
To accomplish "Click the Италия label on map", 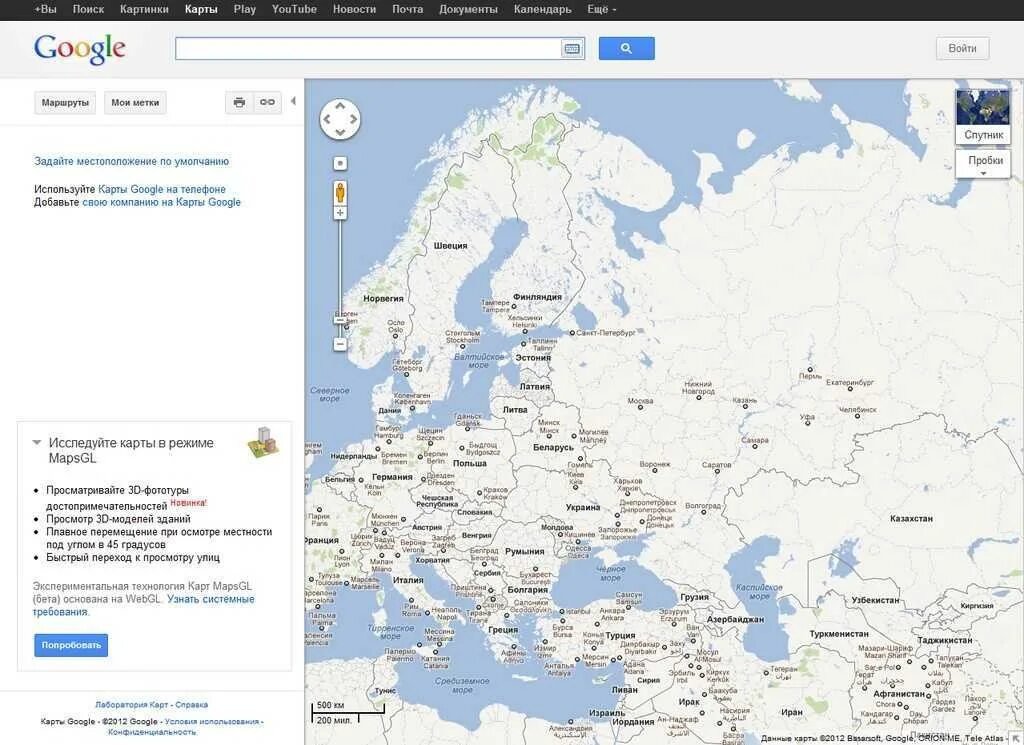I will [408, 580].
